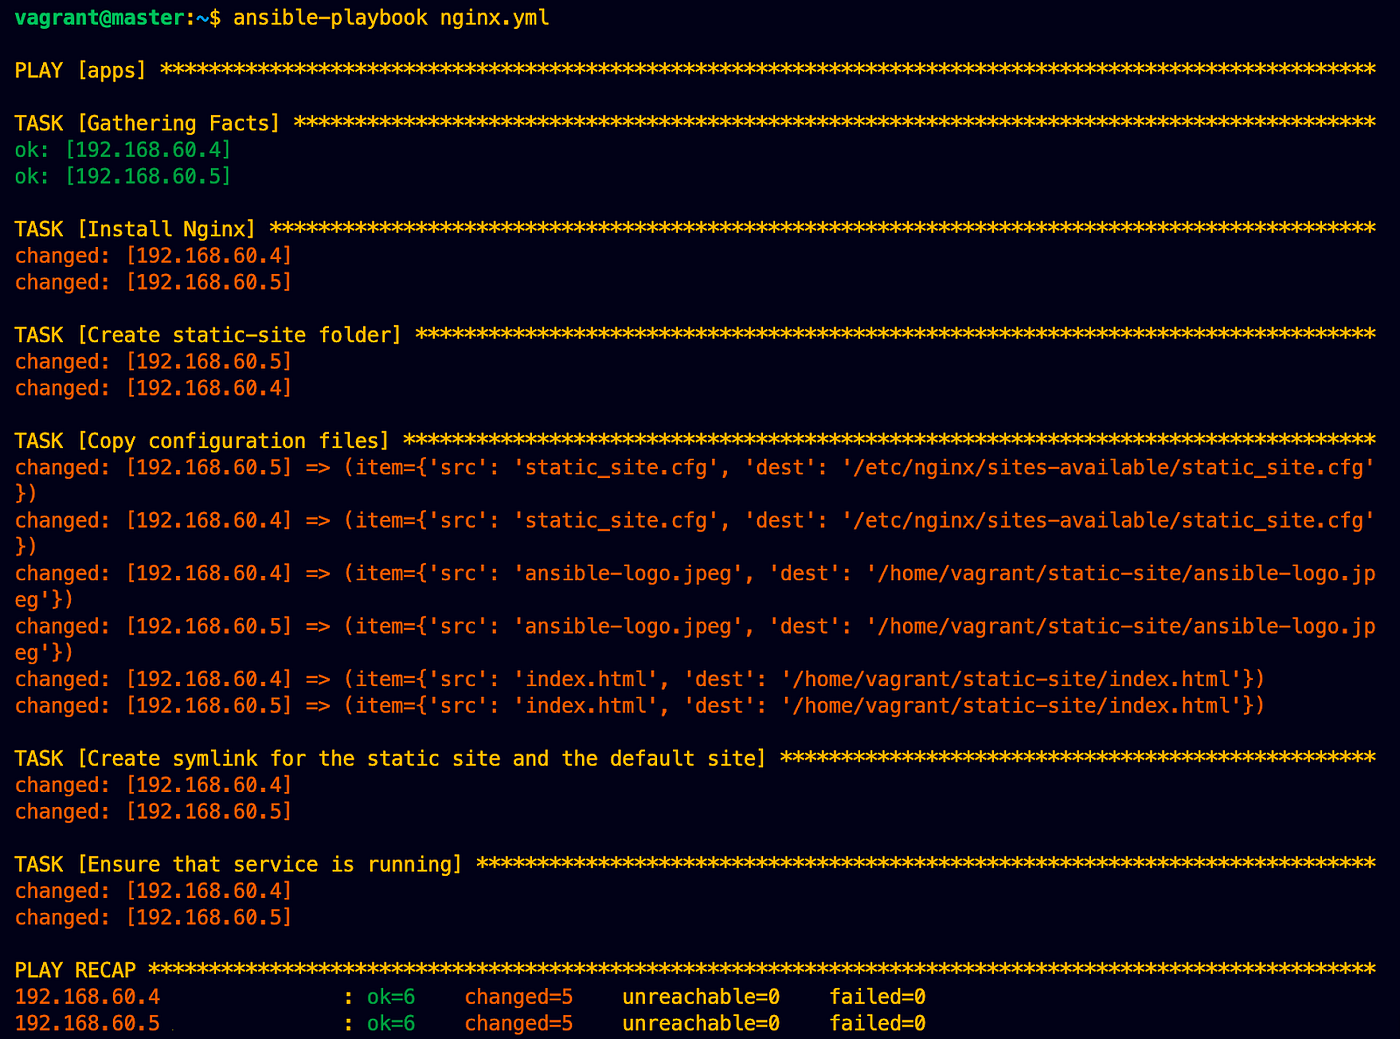The width and height of the screenshot is (1400, 1039).
Task: Click the changed=5 count for 192.168.60.5
Action: (518, 1022)
